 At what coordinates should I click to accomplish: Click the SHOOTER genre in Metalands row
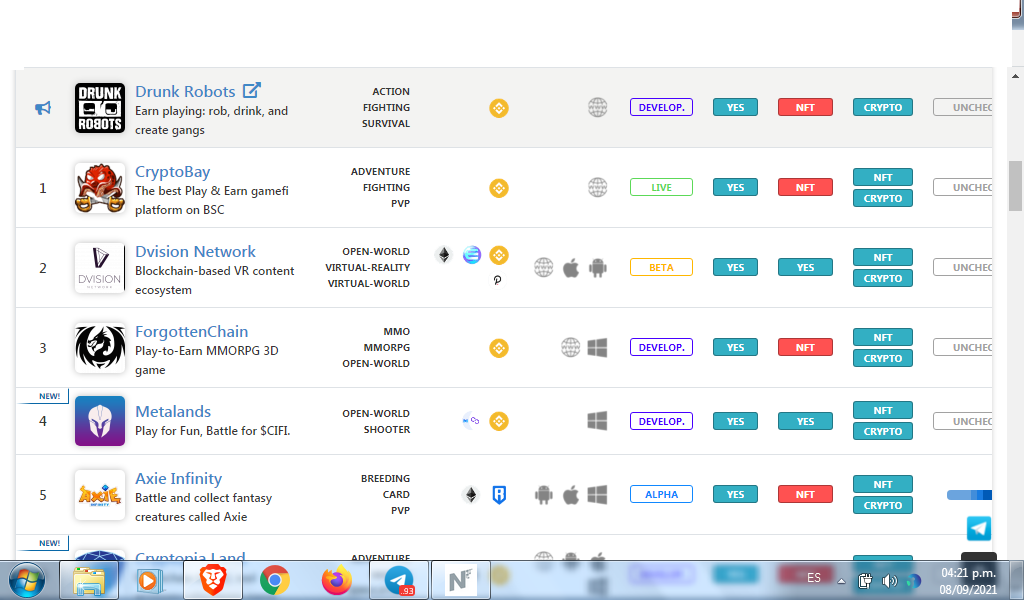[387, 430]
